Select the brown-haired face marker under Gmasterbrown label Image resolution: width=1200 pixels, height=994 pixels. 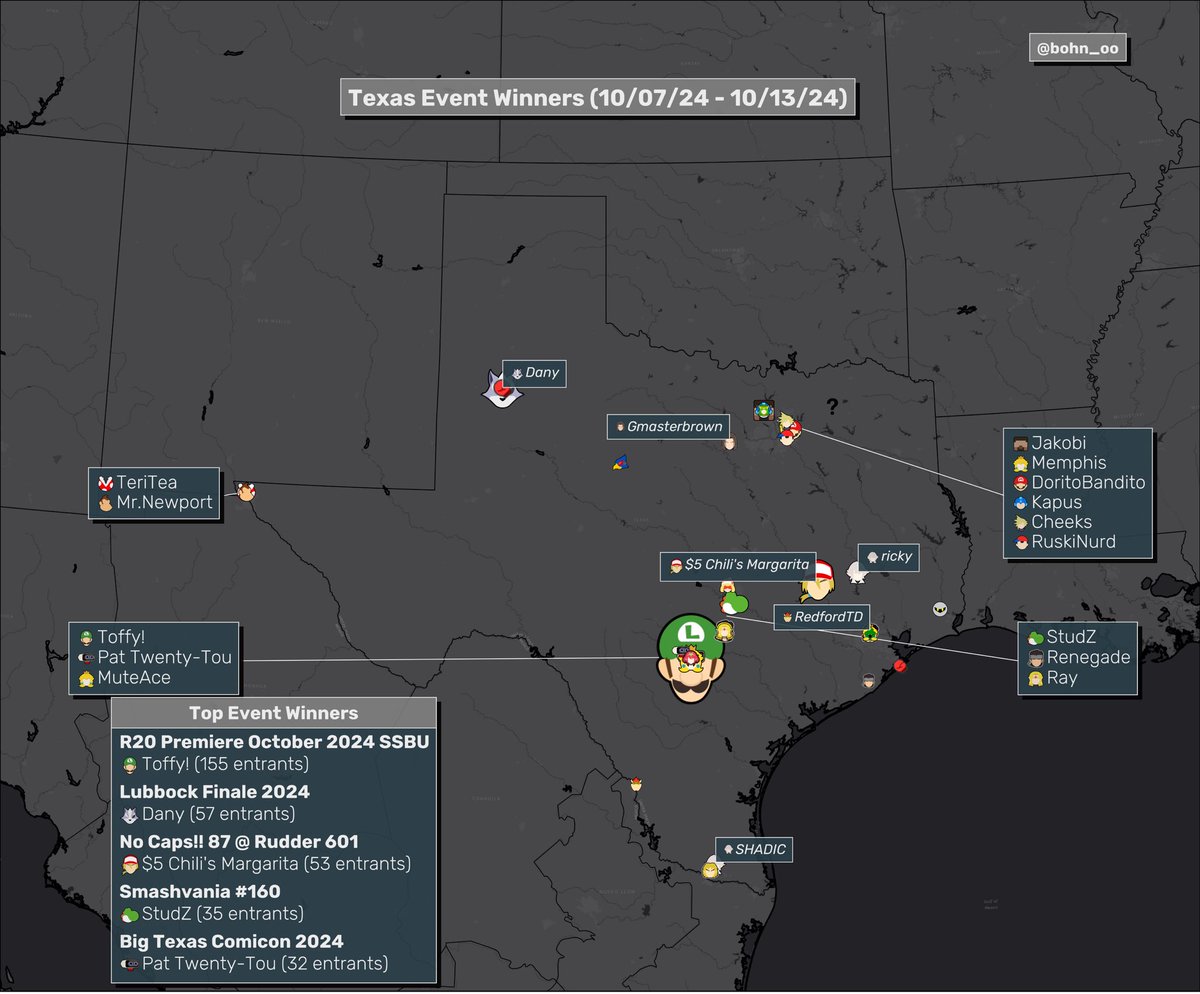click(x=729, y=442)
